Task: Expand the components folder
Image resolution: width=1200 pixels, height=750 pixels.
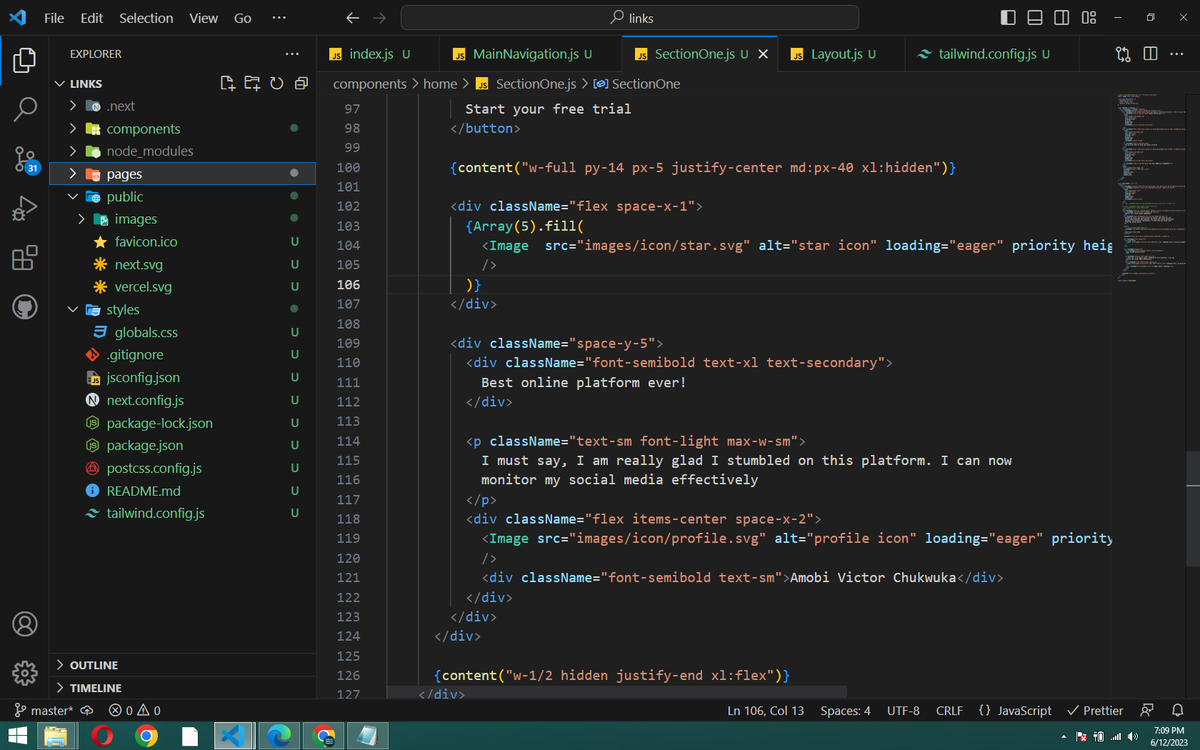Action: (73, 129)
